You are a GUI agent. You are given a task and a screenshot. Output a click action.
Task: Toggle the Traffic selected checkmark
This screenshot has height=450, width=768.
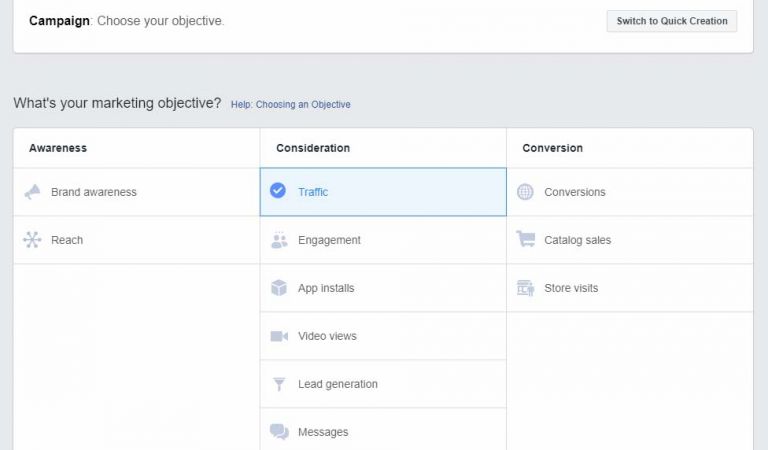[x=278, y=191]
